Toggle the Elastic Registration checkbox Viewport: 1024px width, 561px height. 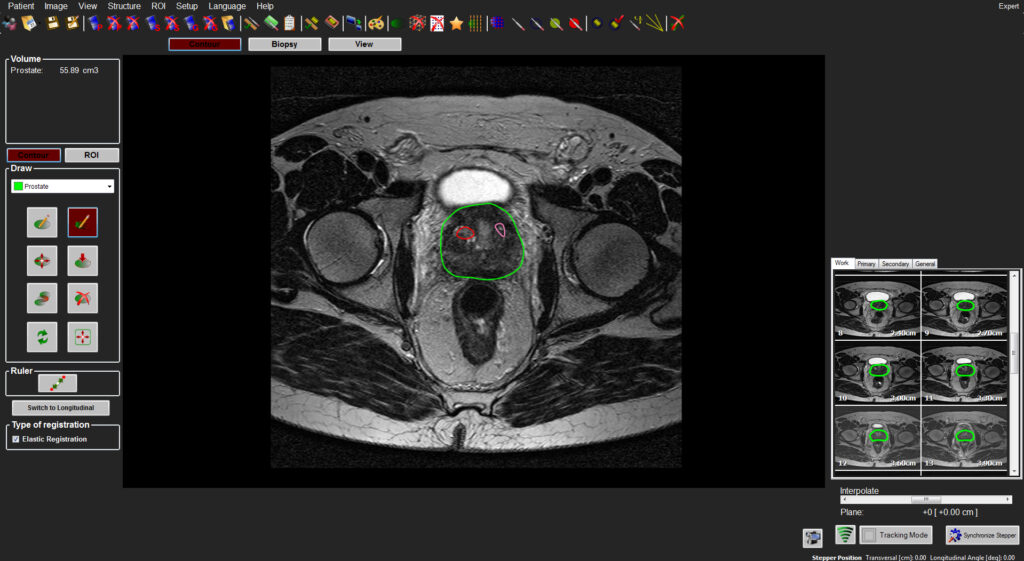pyautogui.click(x=16, y=440)
